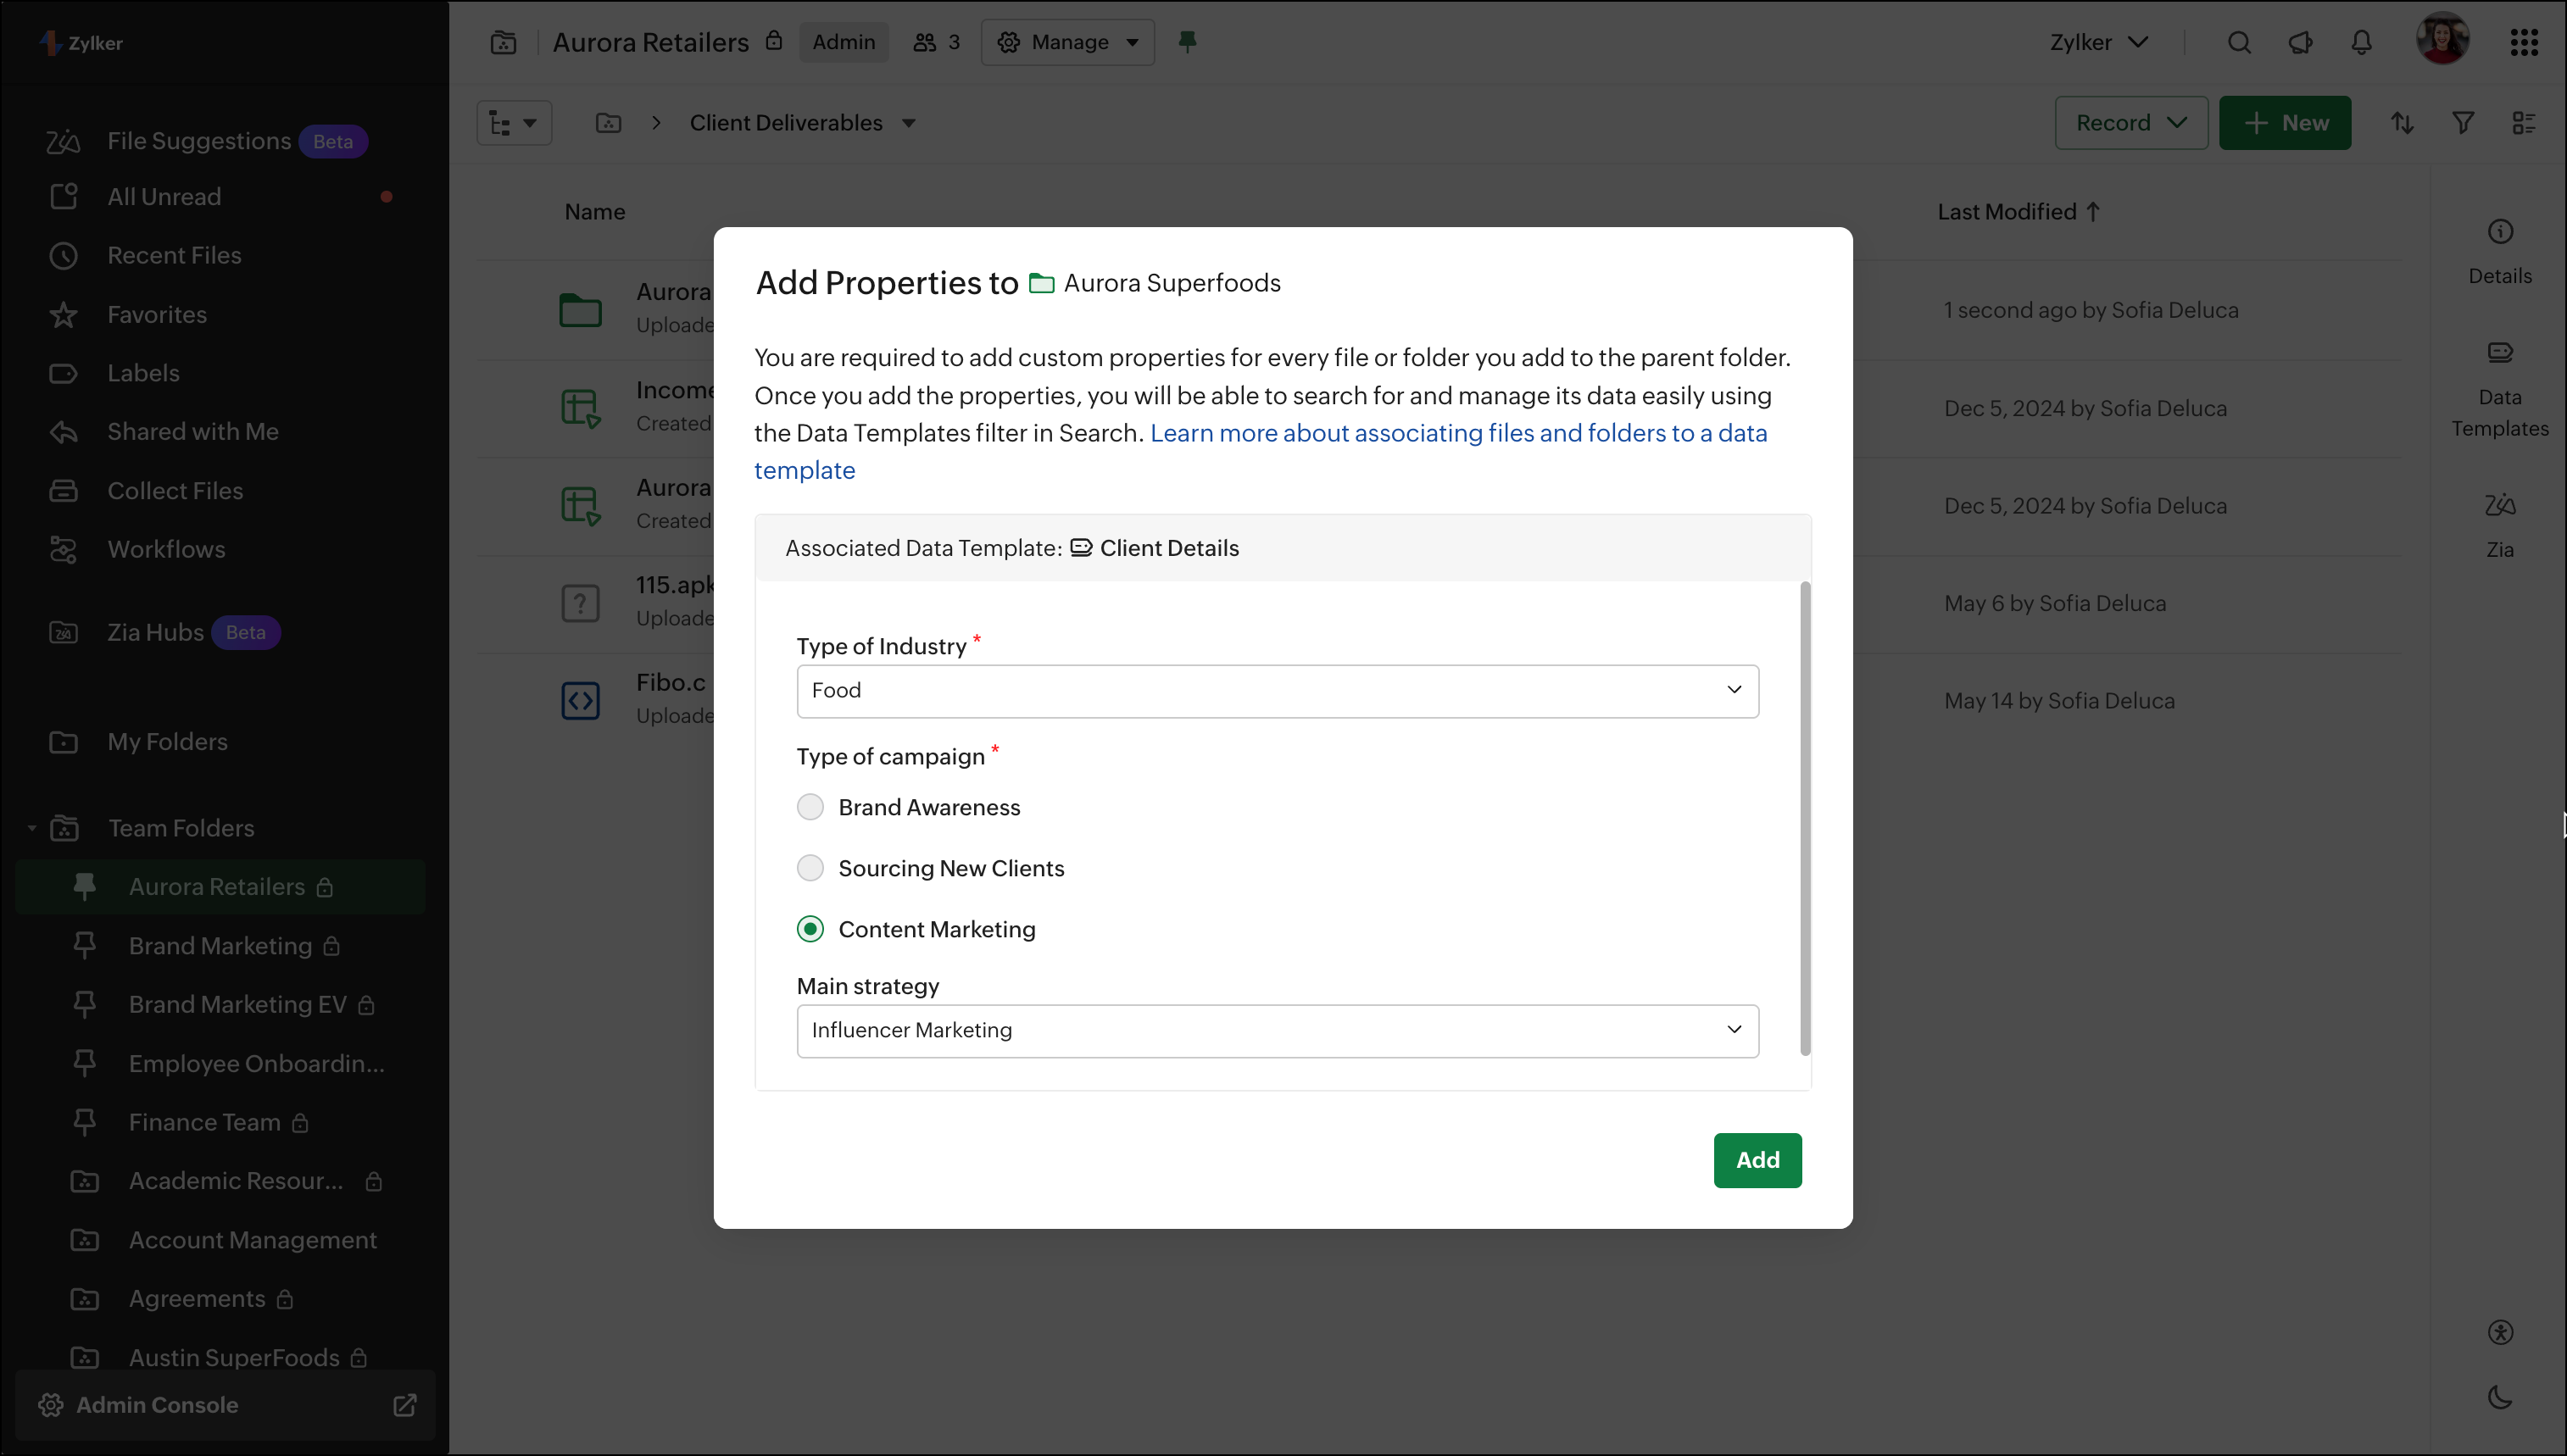The height and width of the screenshot is (1456, 2567).
Task: Click the sort arrows icon
Action: pyautogui.click(x=2402, y=123)
